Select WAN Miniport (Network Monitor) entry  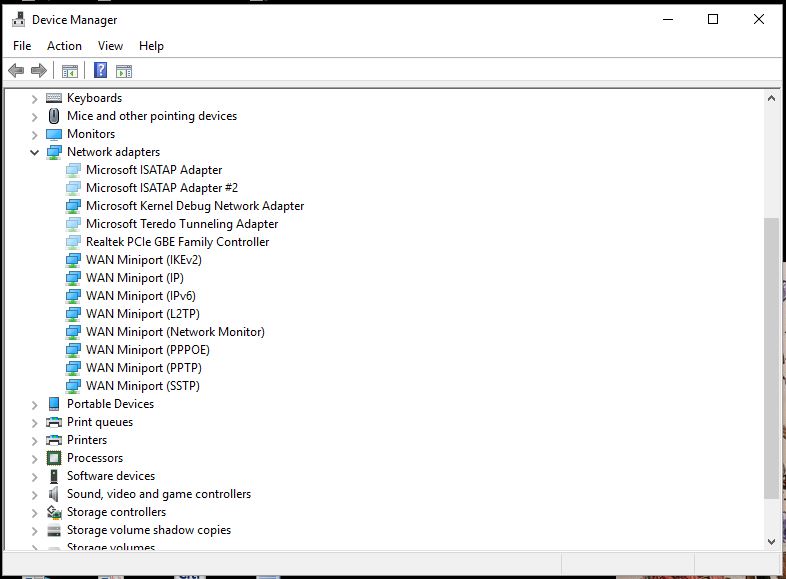(175, 332)
